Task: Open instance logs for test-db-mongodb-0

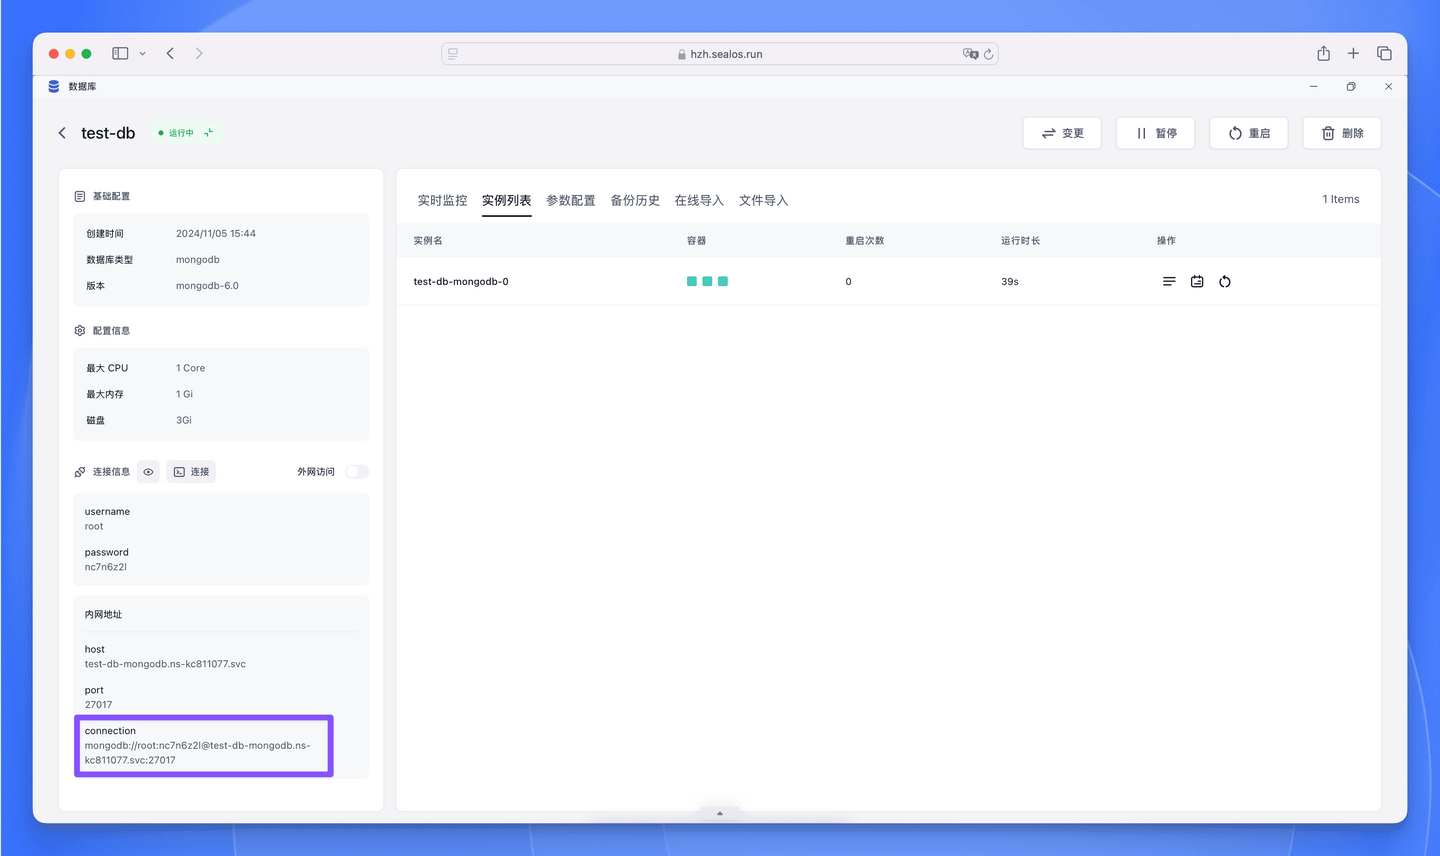Action: (x=1169, y=281)
